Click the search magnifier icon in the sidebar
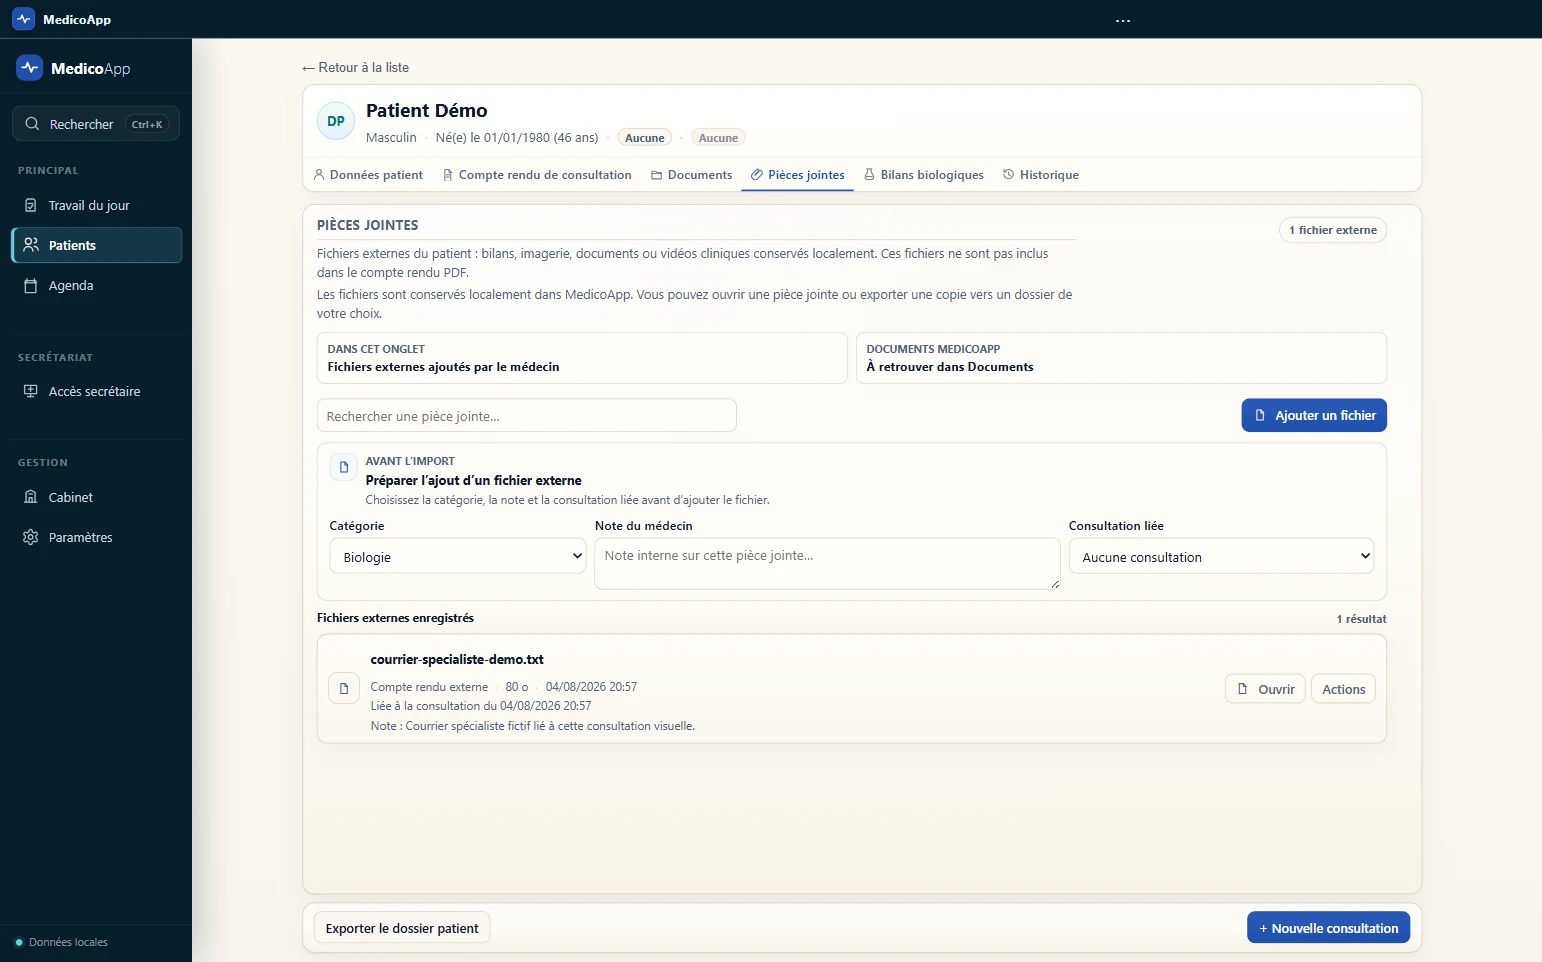1542x962 pixels. (x=32, y=124)
